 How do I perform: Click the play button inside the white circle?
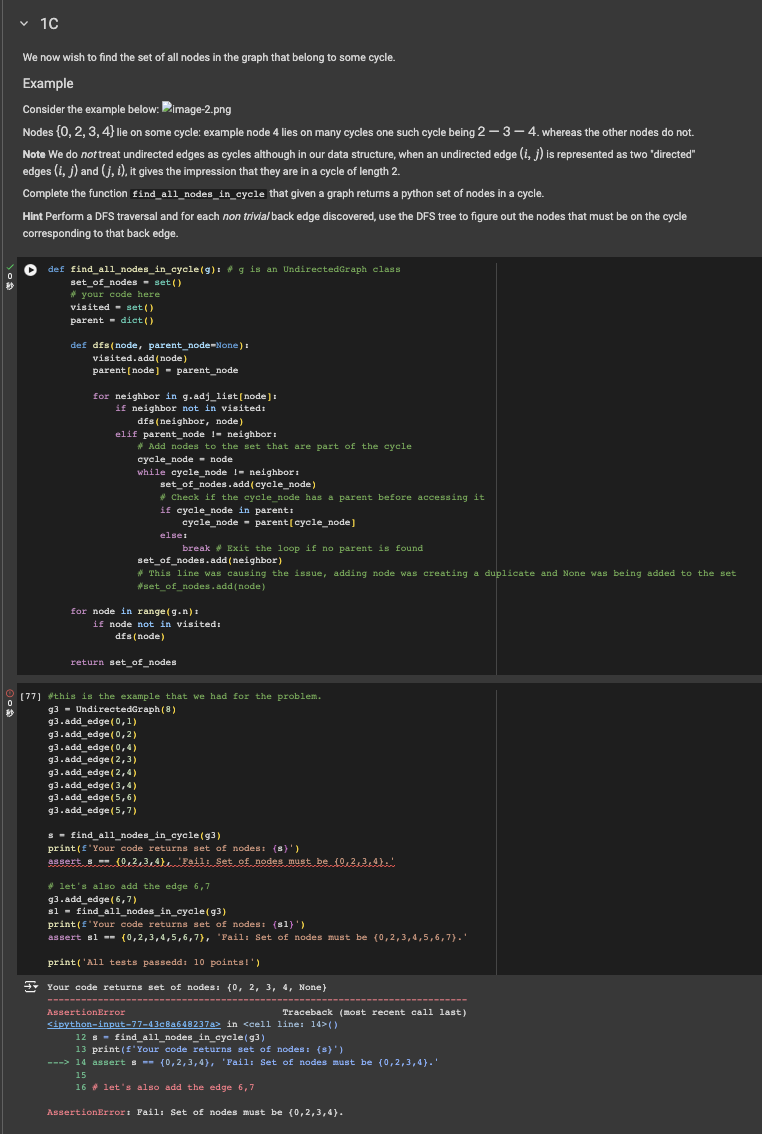pos(30,270)
